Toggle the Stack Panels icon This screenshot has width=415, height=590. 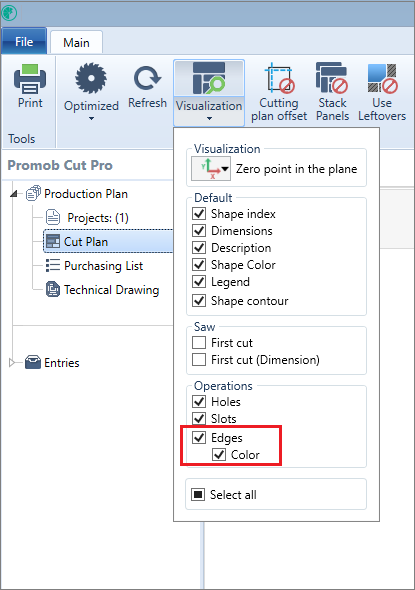point(332,78)
